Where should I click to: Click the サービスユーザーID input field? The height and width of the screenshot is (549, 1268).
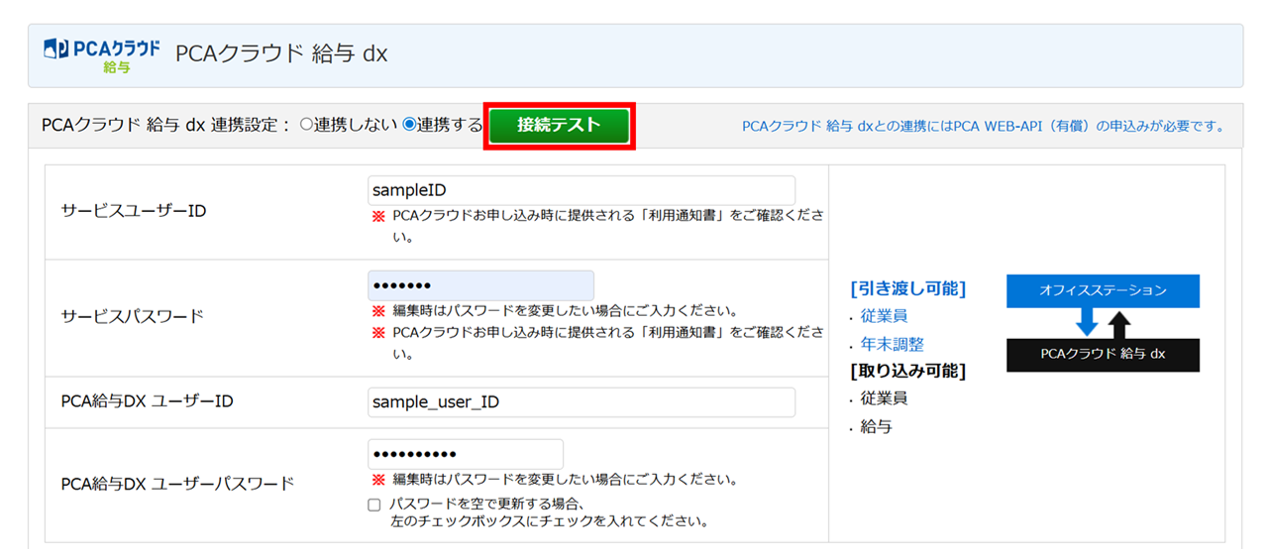pyautogui.click(x=581, y=190)
